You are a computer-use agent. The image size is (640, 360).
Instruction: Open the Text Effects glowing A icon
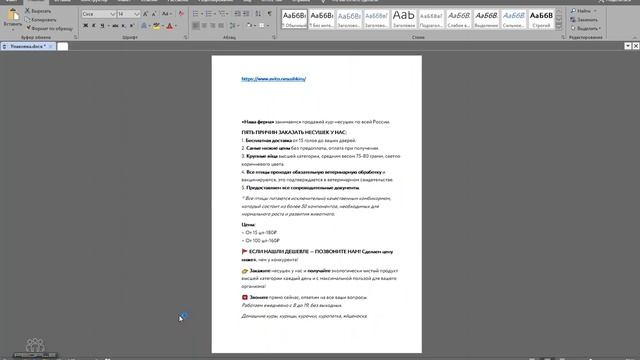coord(144,26)
